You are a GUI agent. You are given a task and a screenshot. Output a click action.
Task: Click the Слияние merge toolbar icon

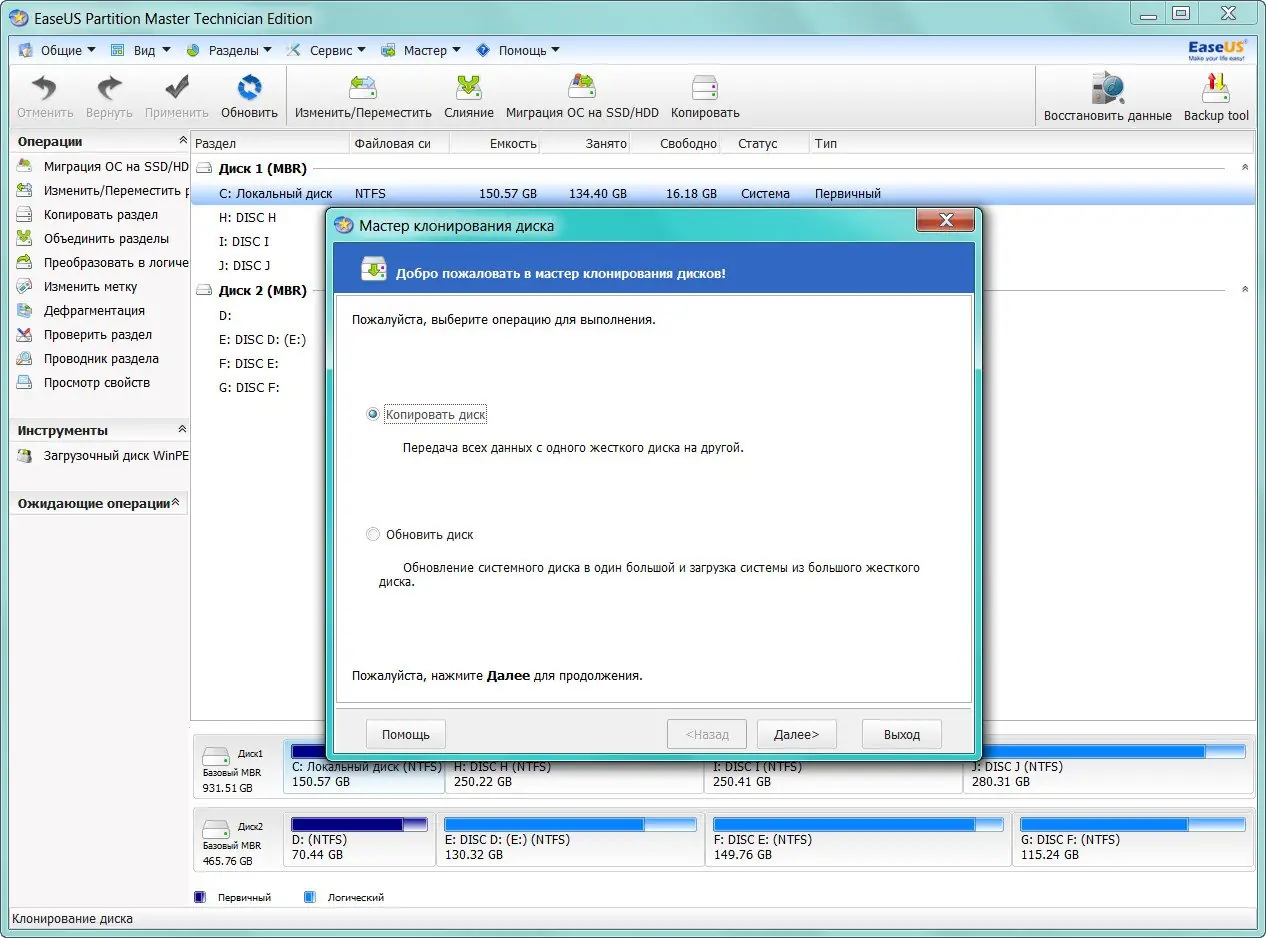click(469, 88)
